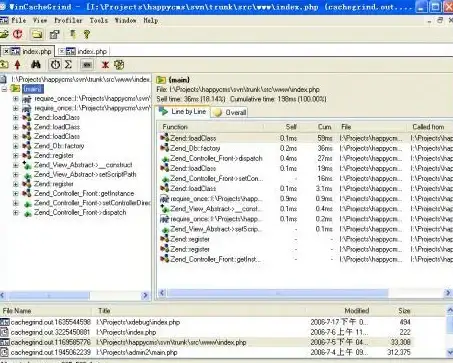Open the Profiler menu
This screenshot has height=363, width=453.
68,21
